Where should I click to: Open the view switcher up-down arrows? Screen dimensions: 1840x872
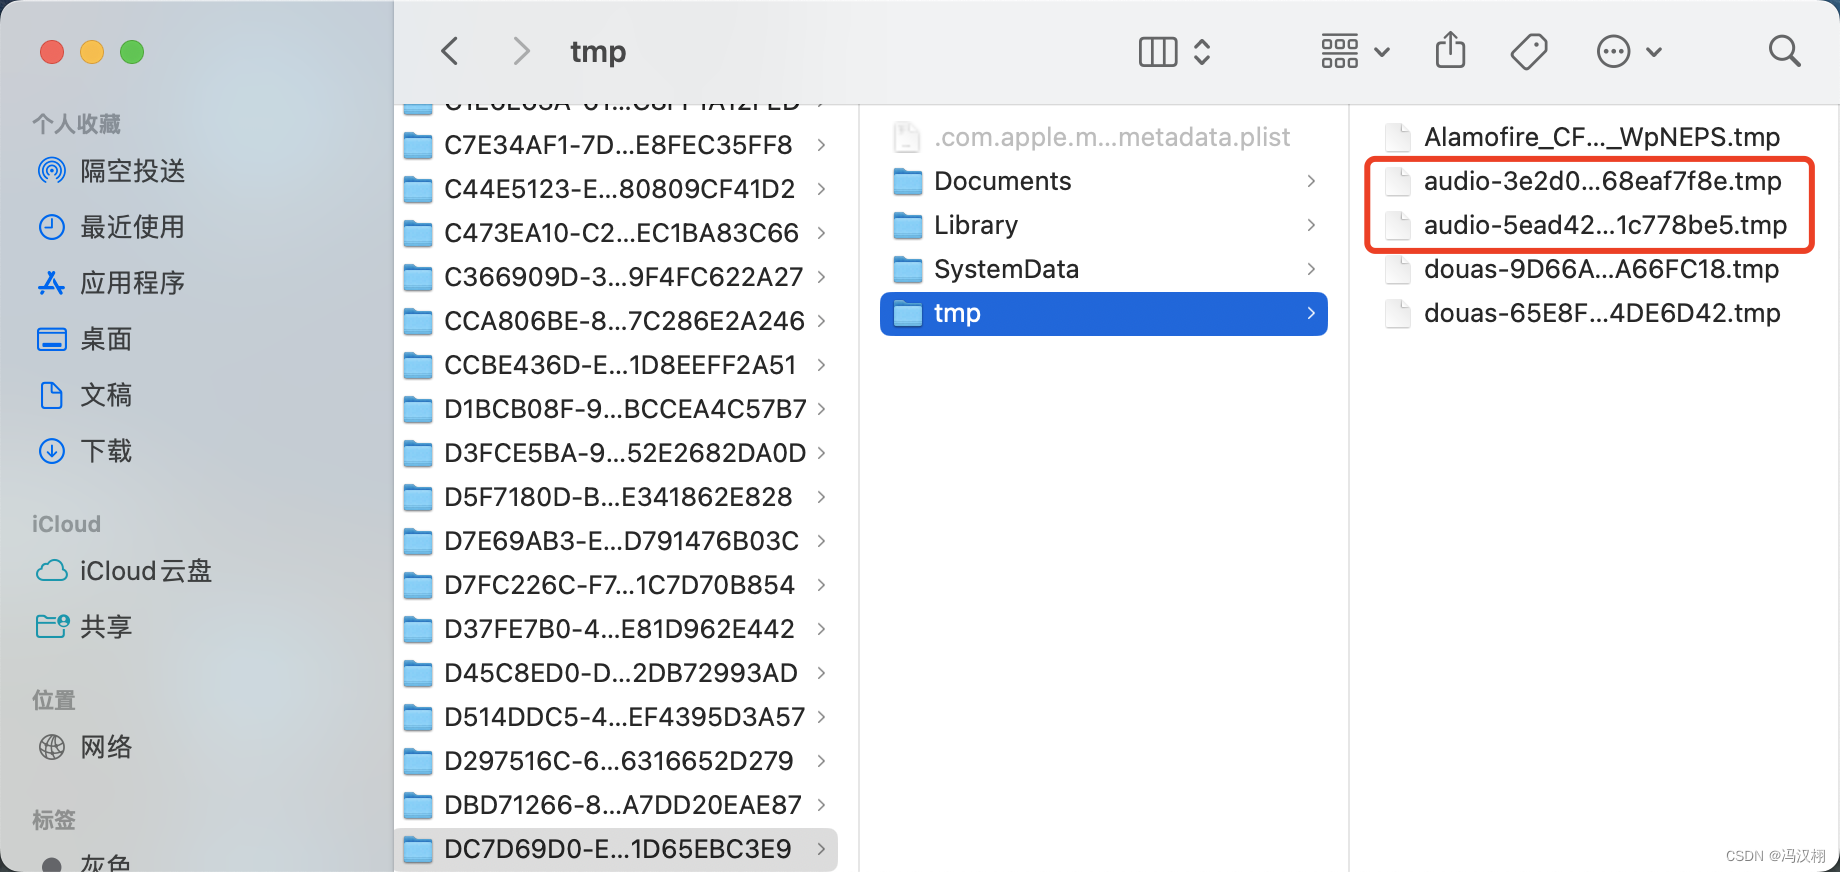(x=1202, y=52)
